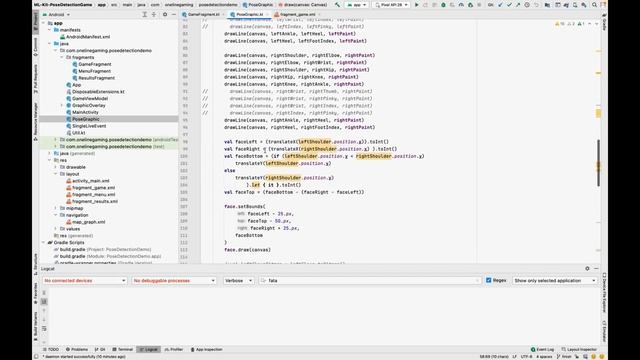
Task: Click the Git rollback icon
Action: pyautogui.click(x=536, y=5)
